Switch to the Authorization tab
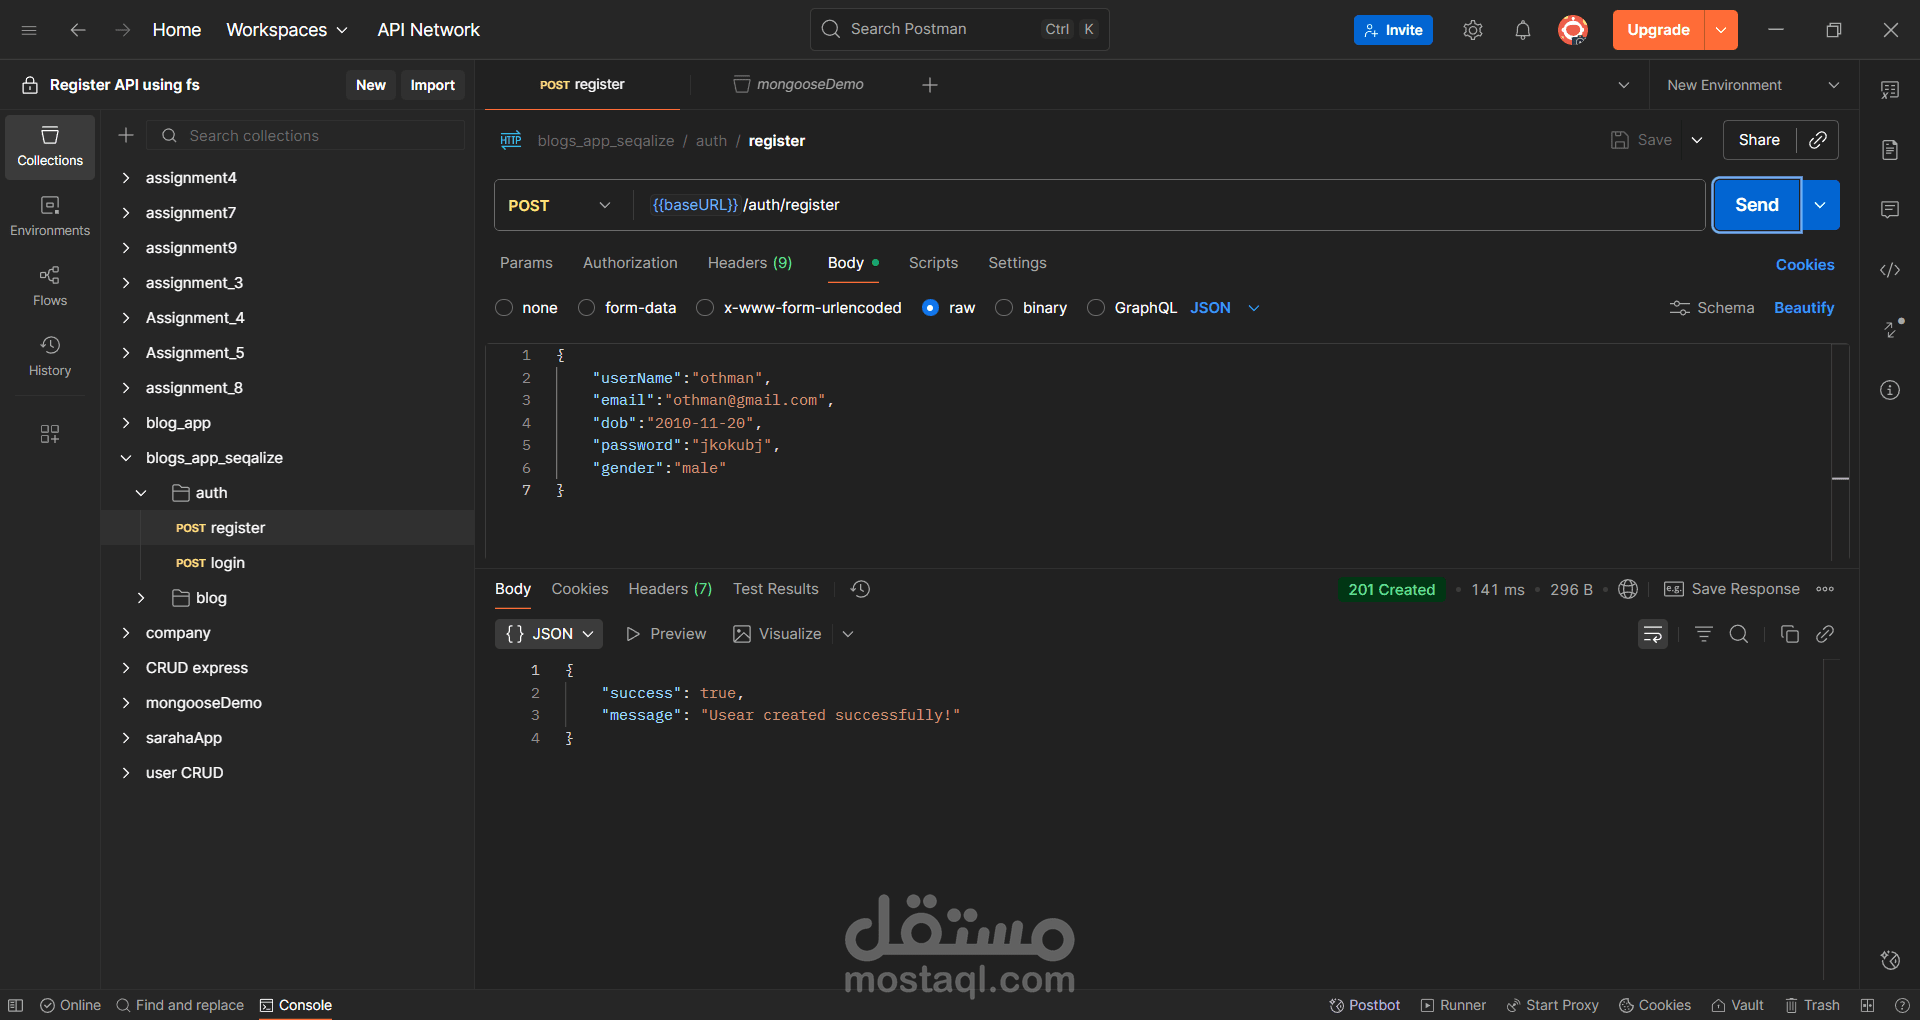The height and width of the screenshot is (1020, 1920). tap(629, 263)
